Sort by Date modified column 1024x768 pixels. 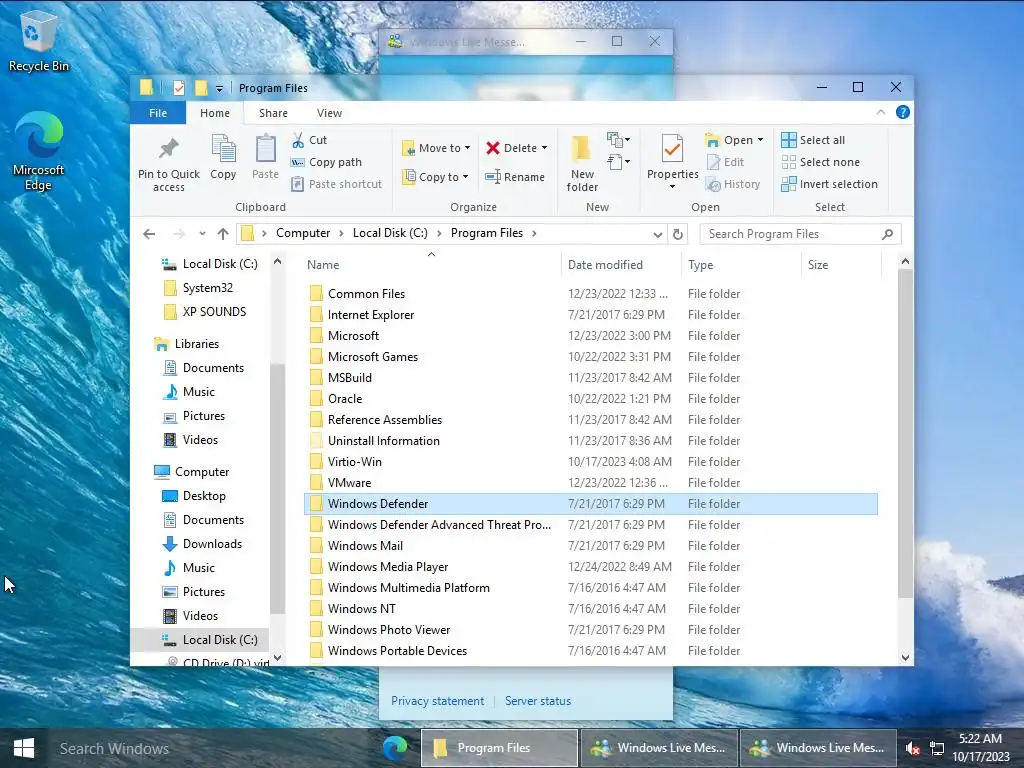pos(620,264)
